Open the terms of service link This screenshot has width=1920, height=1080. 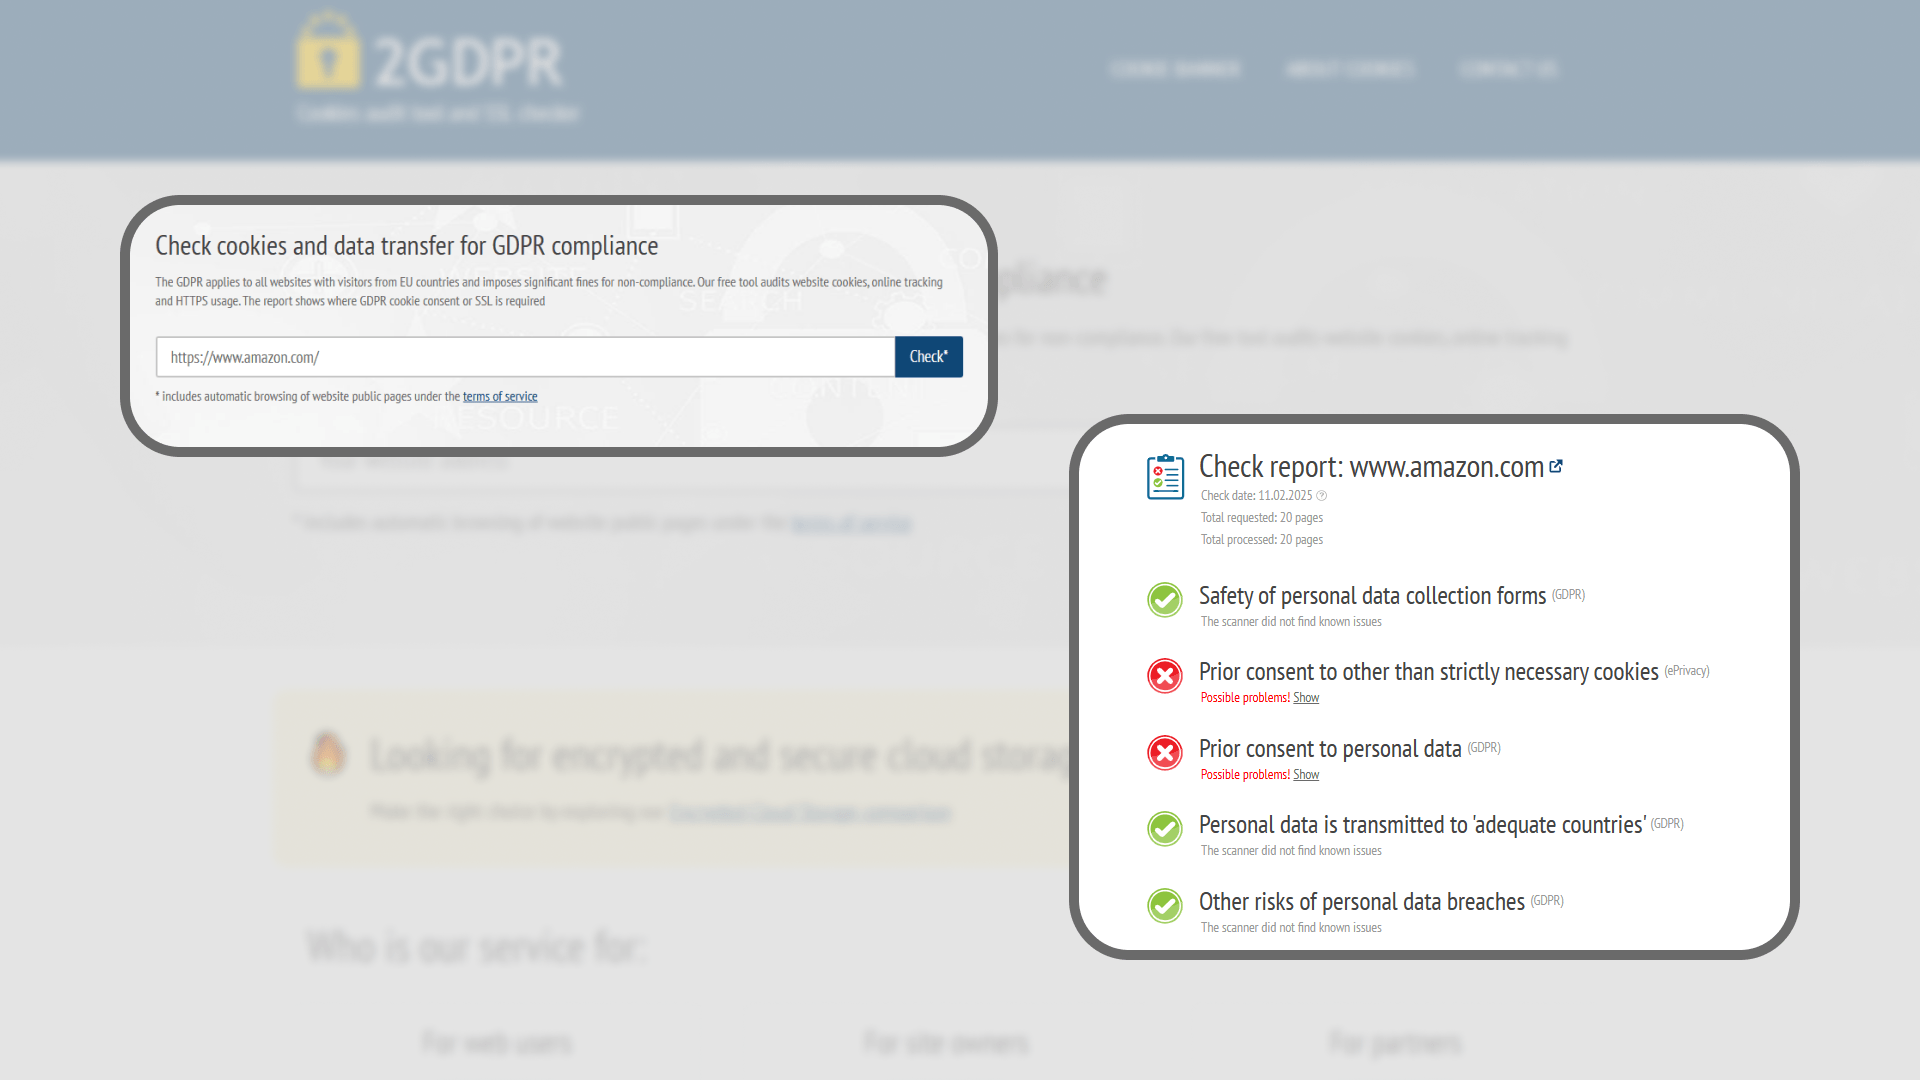click(500, 397)
